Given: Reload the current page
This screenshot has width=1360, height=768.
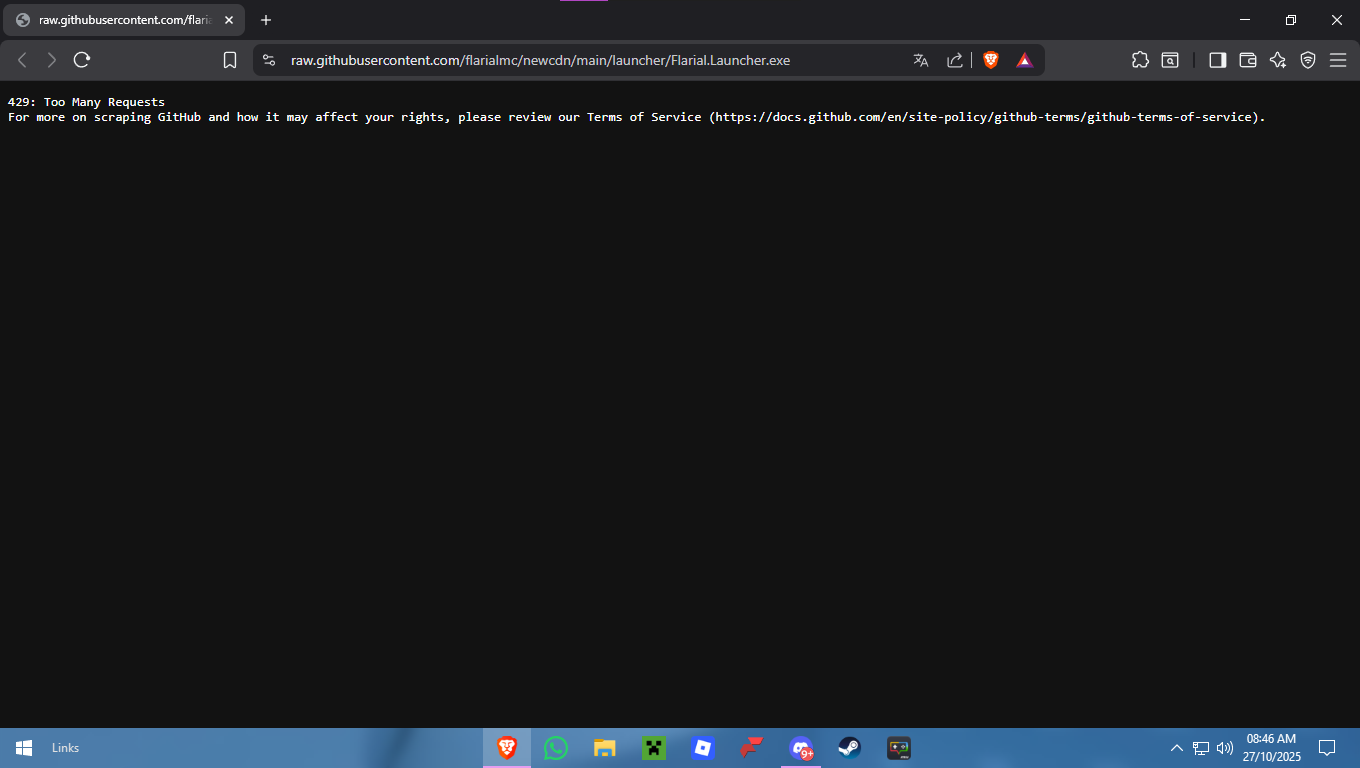Looking at the screenshot, I should (82, 60).
